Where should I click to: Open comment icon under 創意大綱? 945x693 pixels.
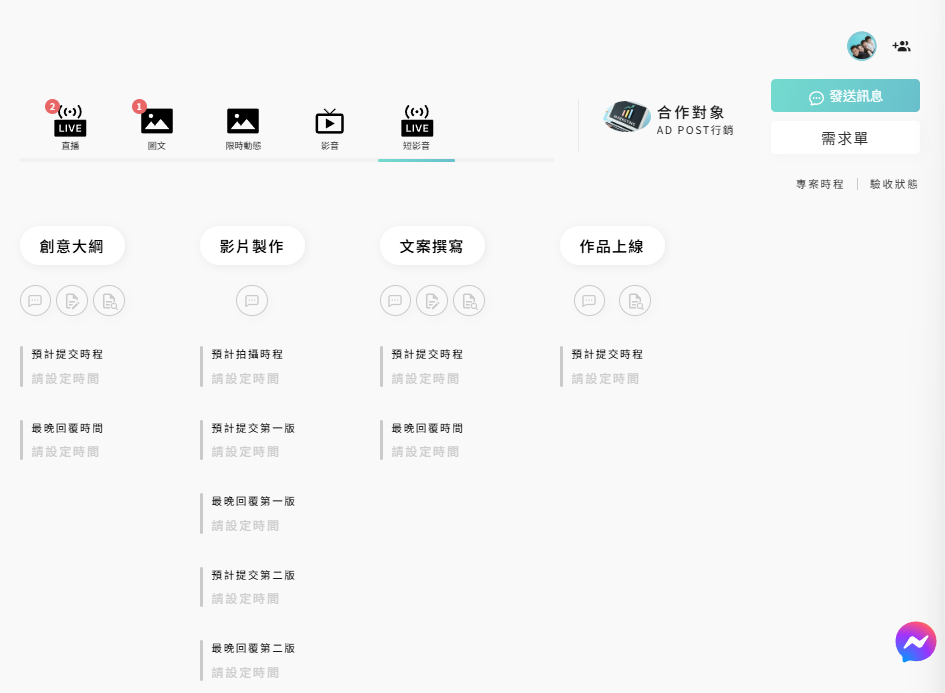pos(36,301)
